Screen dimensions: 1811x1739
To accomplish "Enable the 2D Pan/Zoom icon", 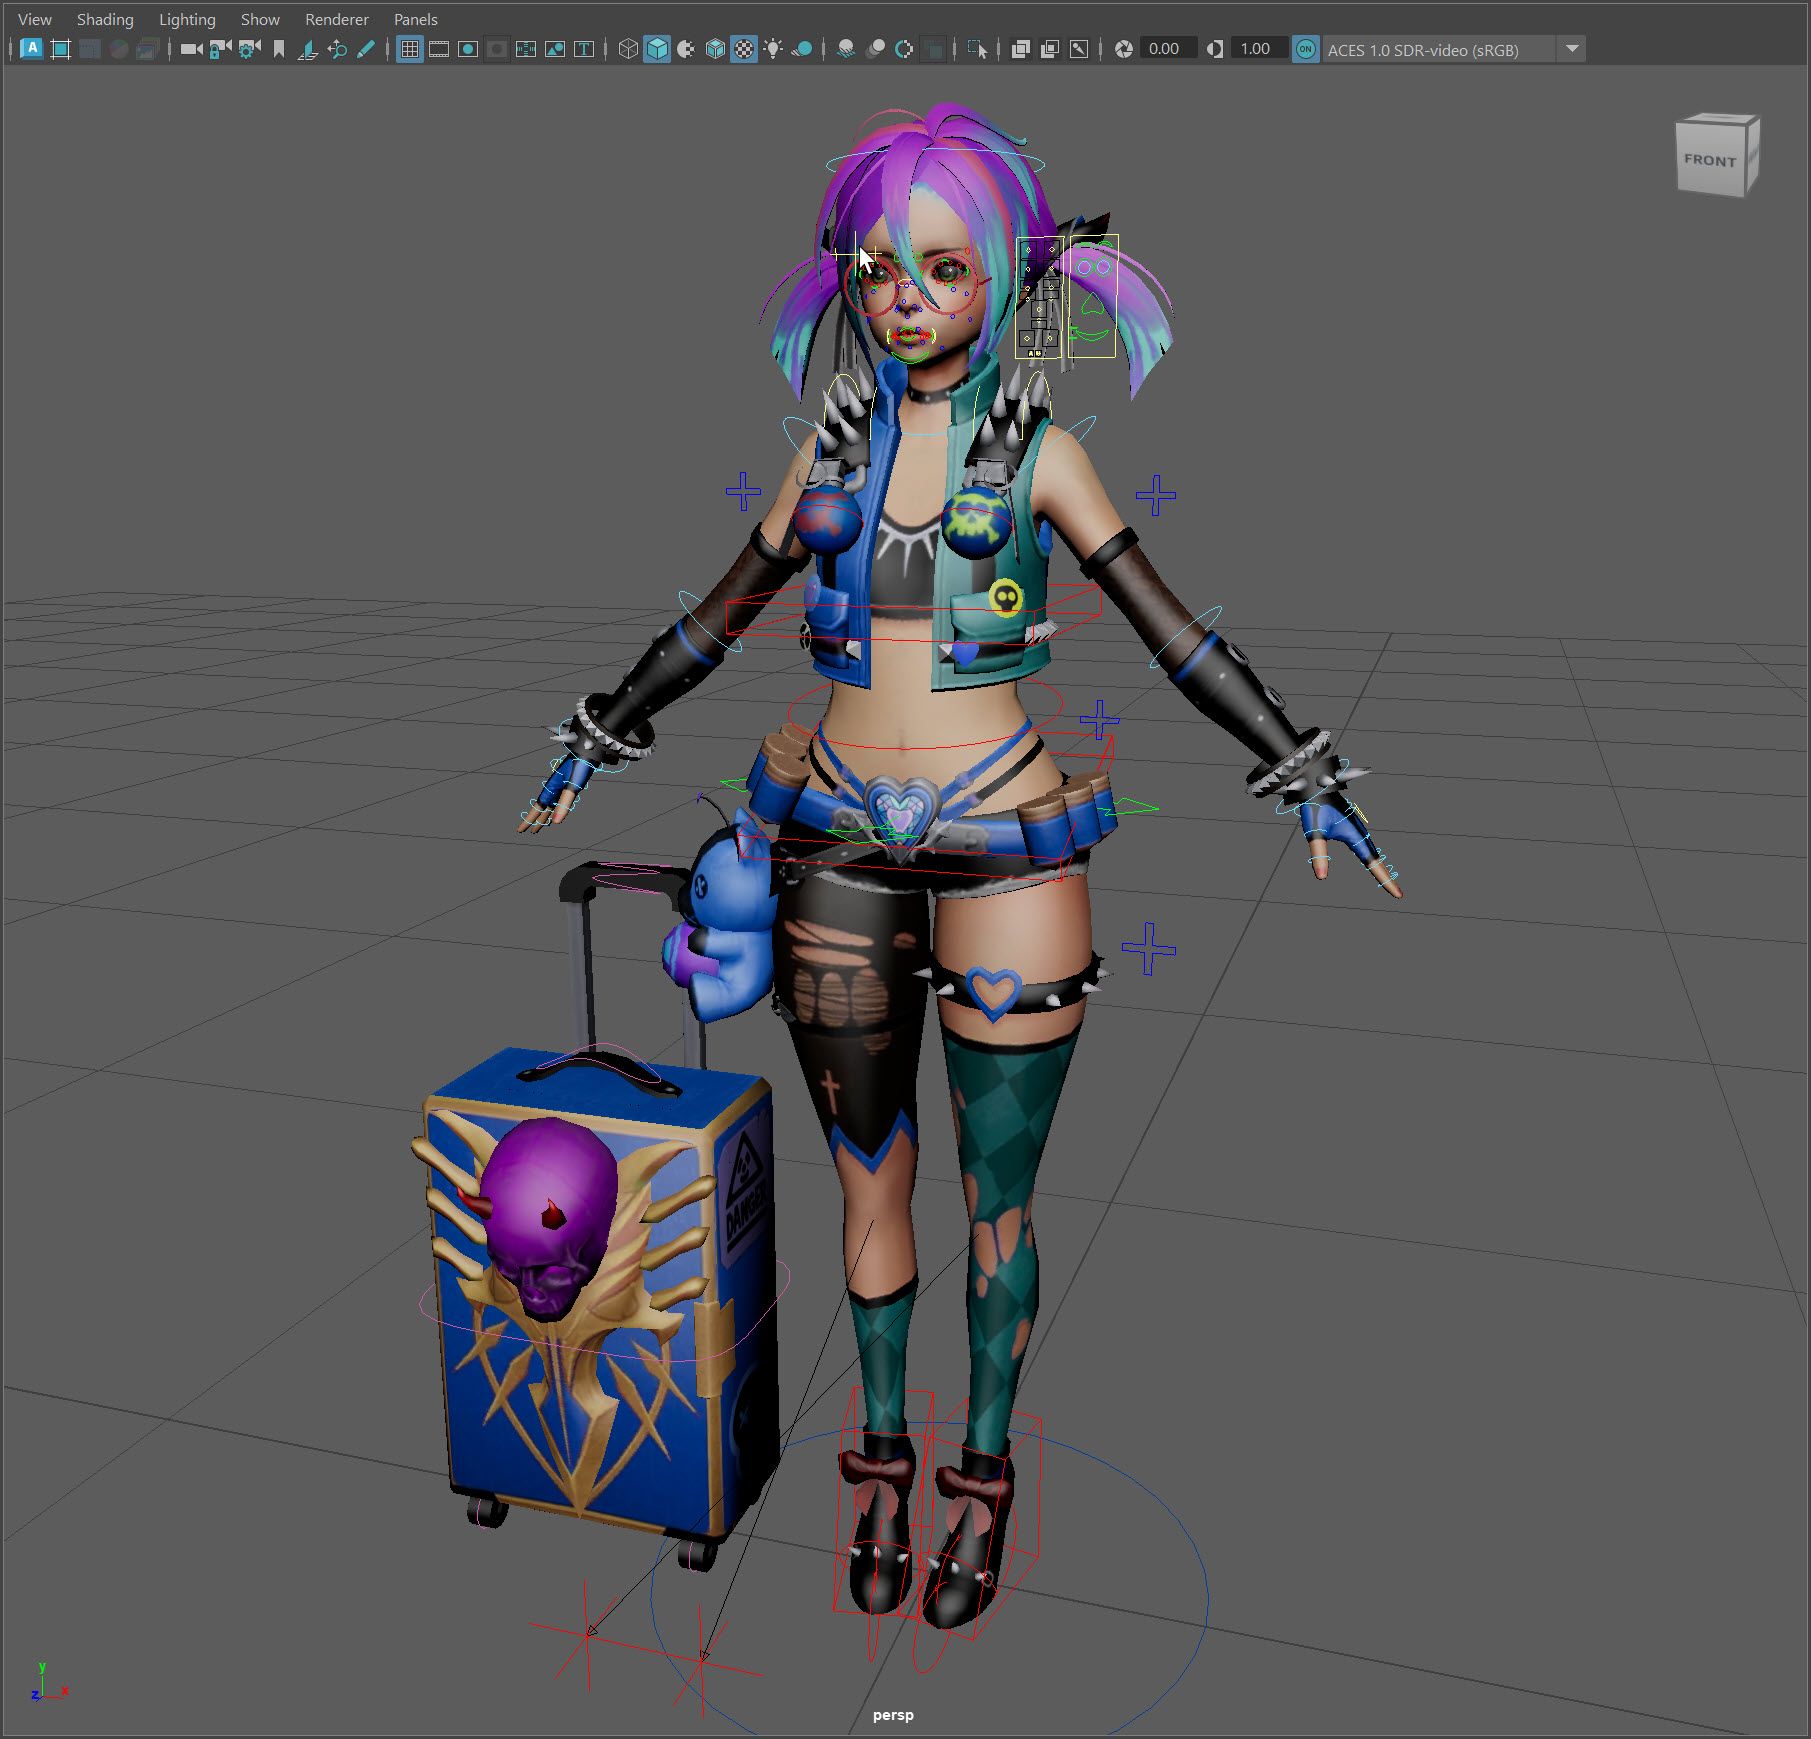I will 337,49.
